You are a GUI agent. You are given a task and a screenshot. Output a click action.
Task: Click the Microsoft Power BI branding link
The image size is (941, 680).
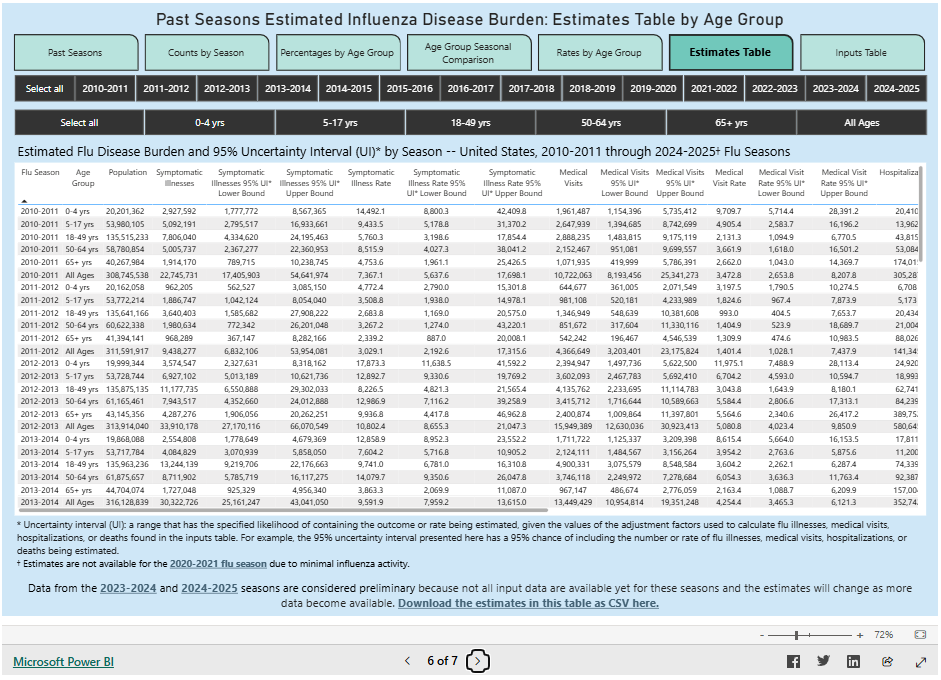[62, 661]
